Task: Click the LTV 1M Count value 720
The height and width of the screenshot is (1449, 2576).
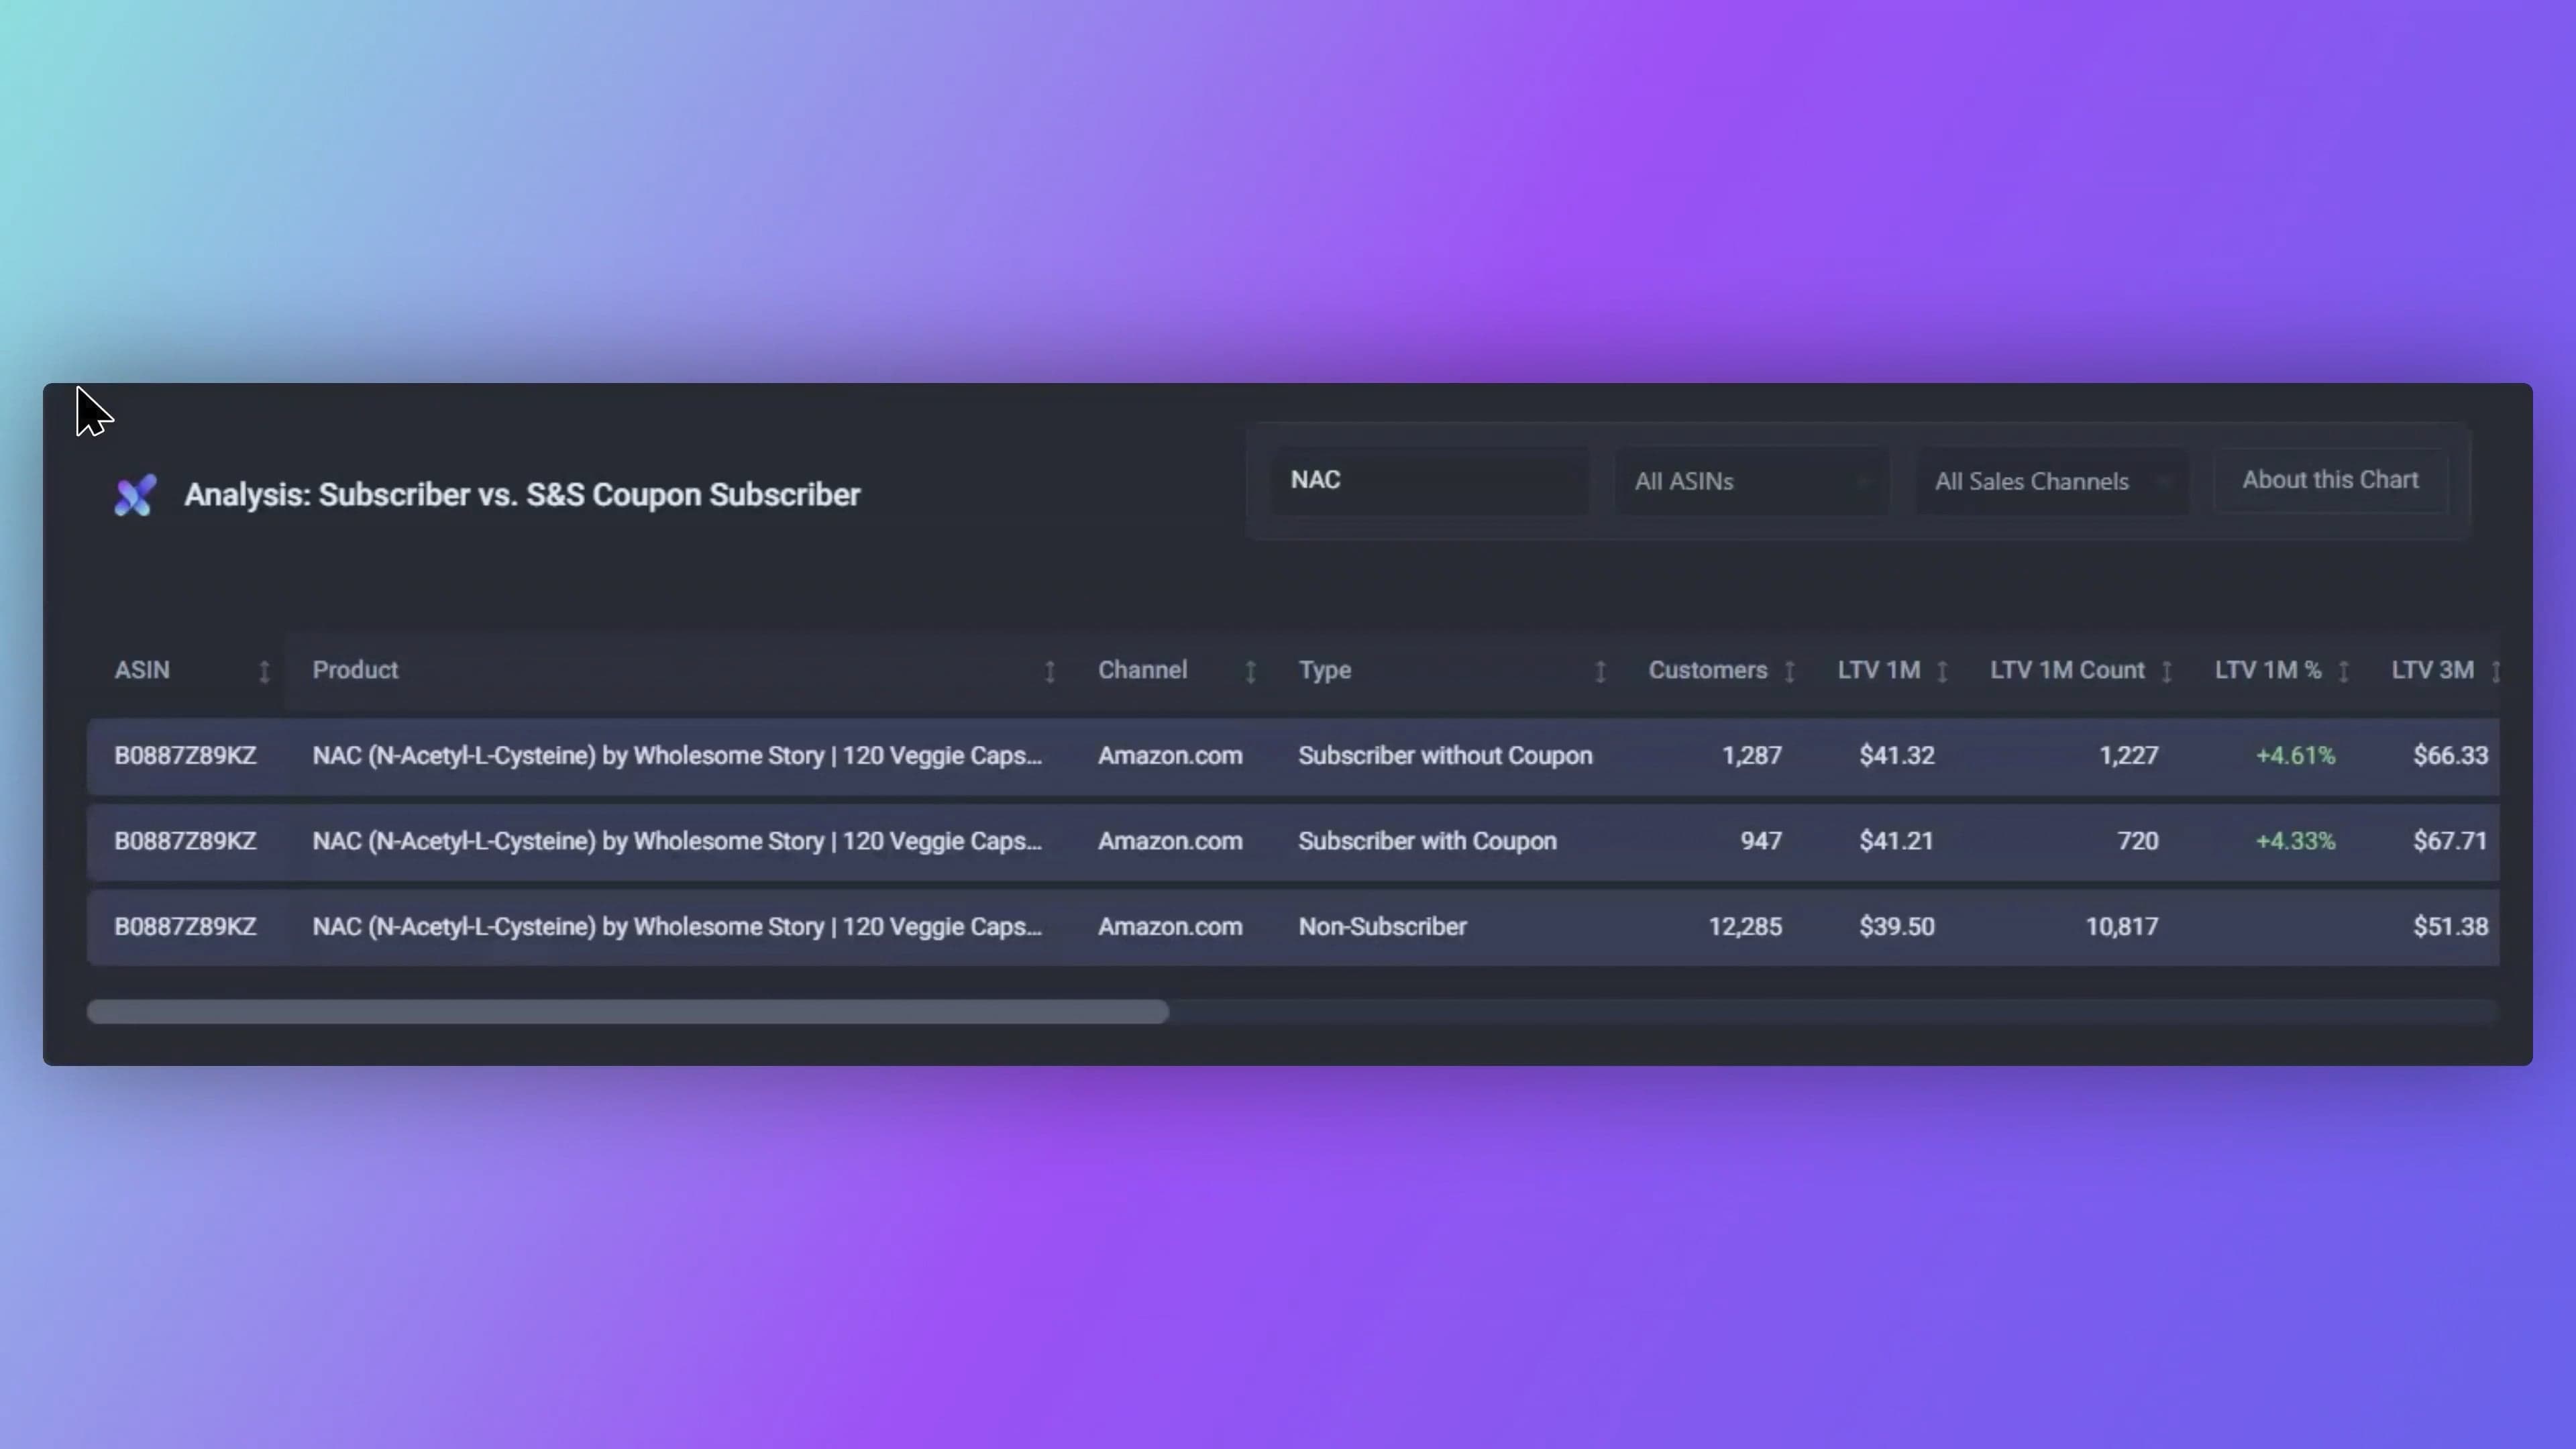Action: point(2138,841)
